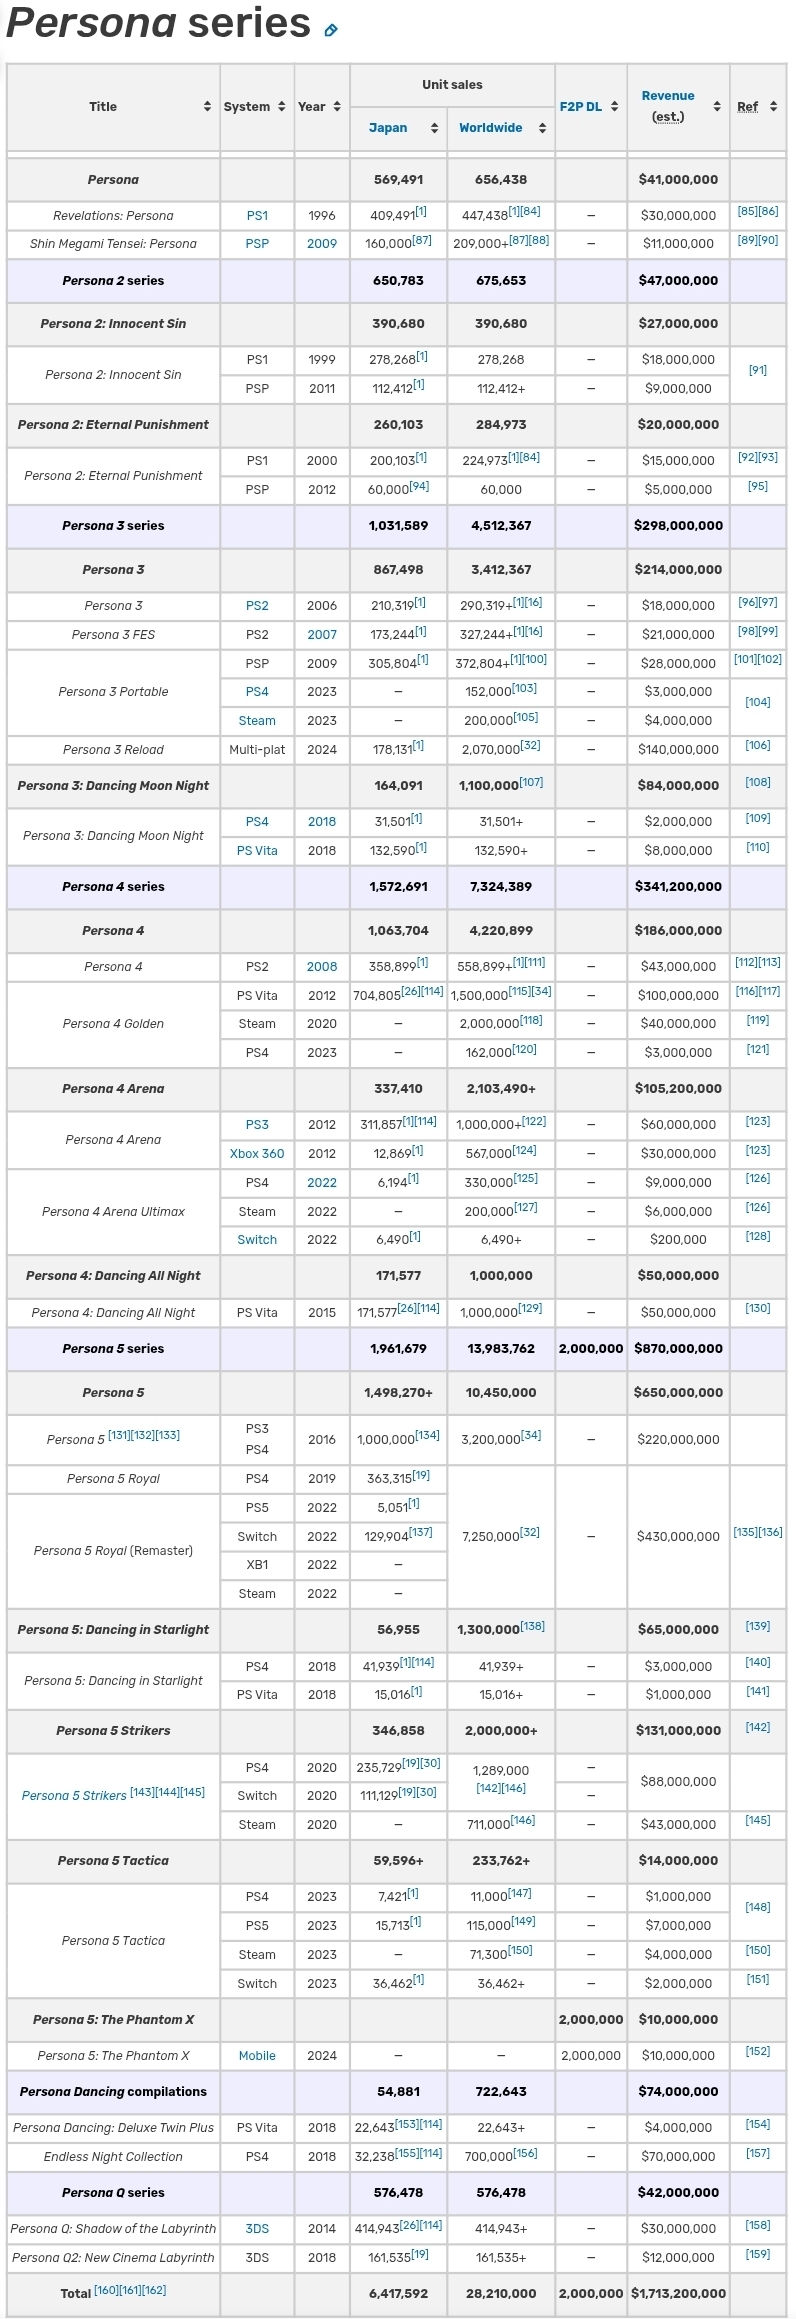Image resolution: width=796 pixels, height=2319 pixels.
Task: Click the edit pencil icon beside Persona series
Action: (x=331, y=30)
